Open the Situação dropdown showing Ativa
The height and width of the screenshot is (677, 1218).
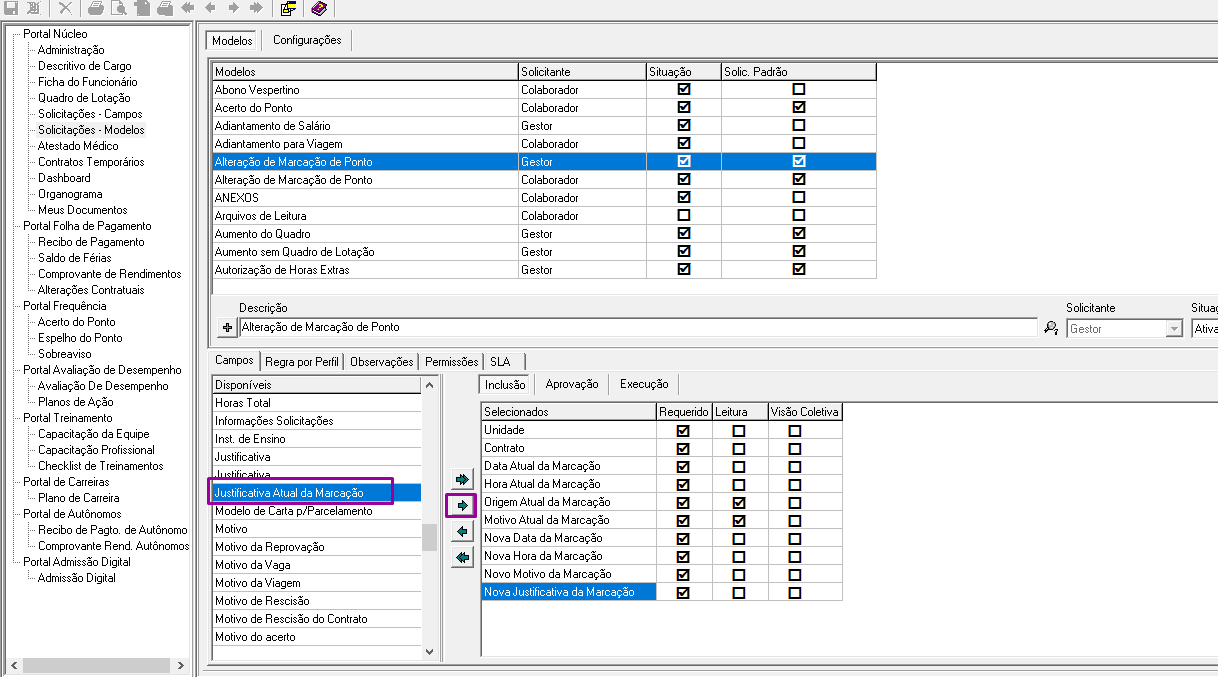pyautogui.click(x=1204, y=329)
